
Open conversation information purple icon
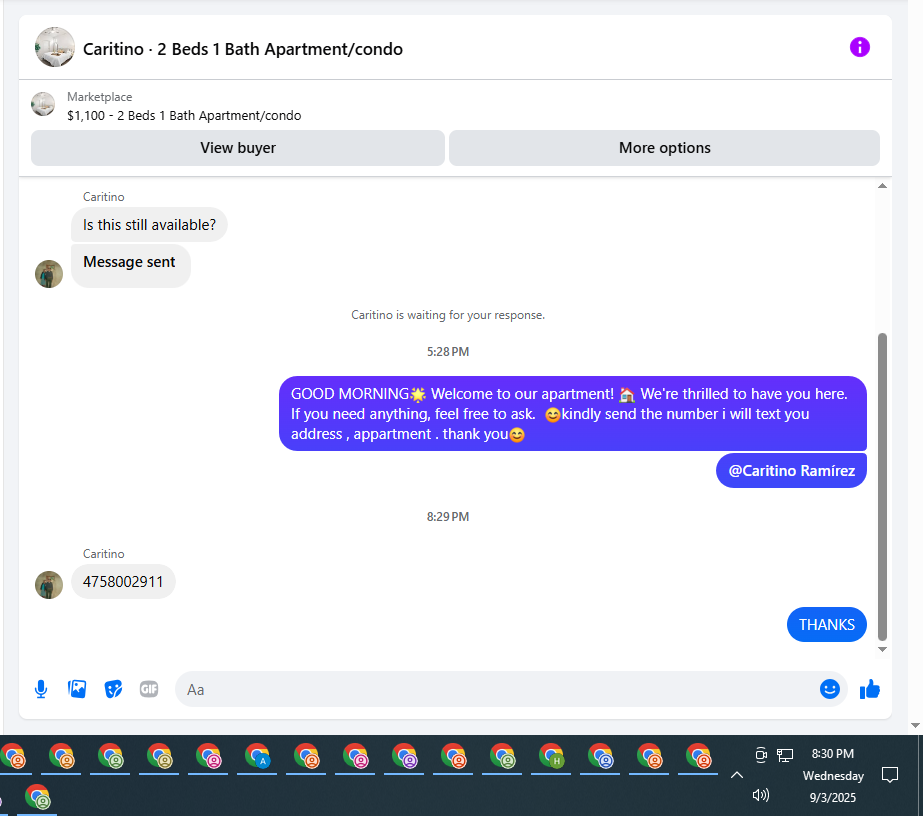click(859, 47)
